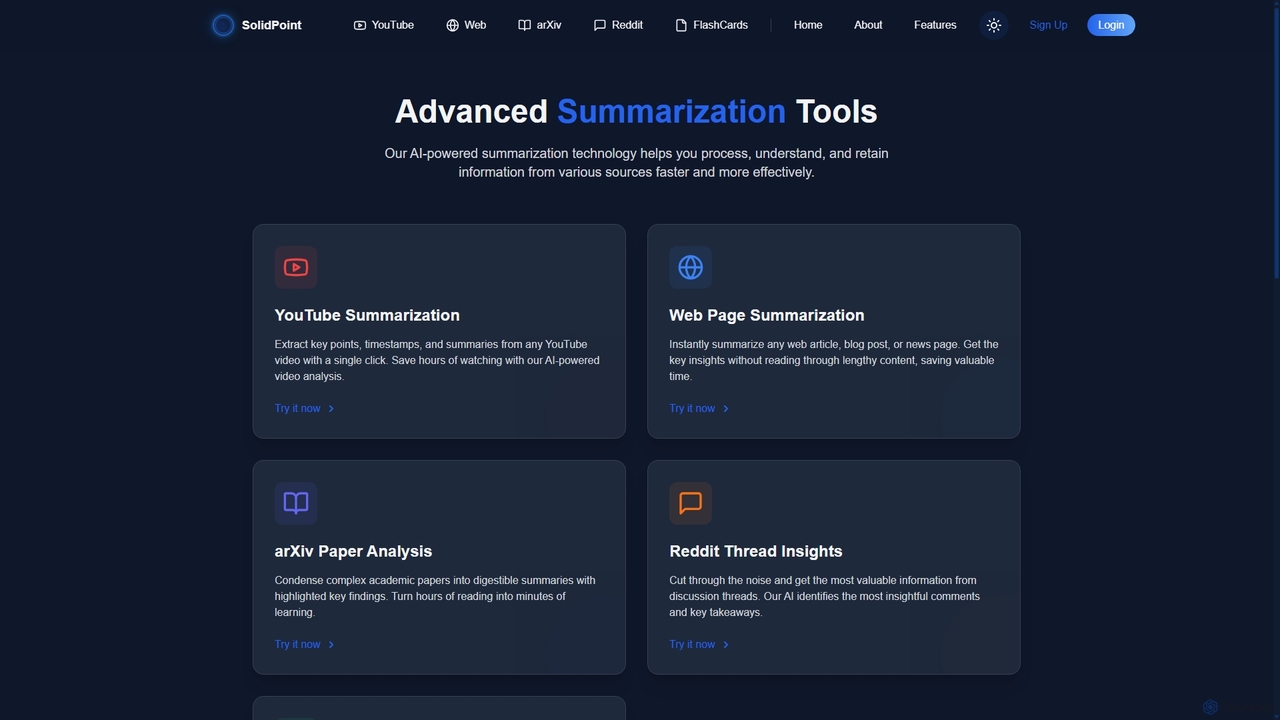Click Try it now under arXiv Paper Analysis
The image size is (1280, 720).
pyautogui.click(x=298, y=644)
